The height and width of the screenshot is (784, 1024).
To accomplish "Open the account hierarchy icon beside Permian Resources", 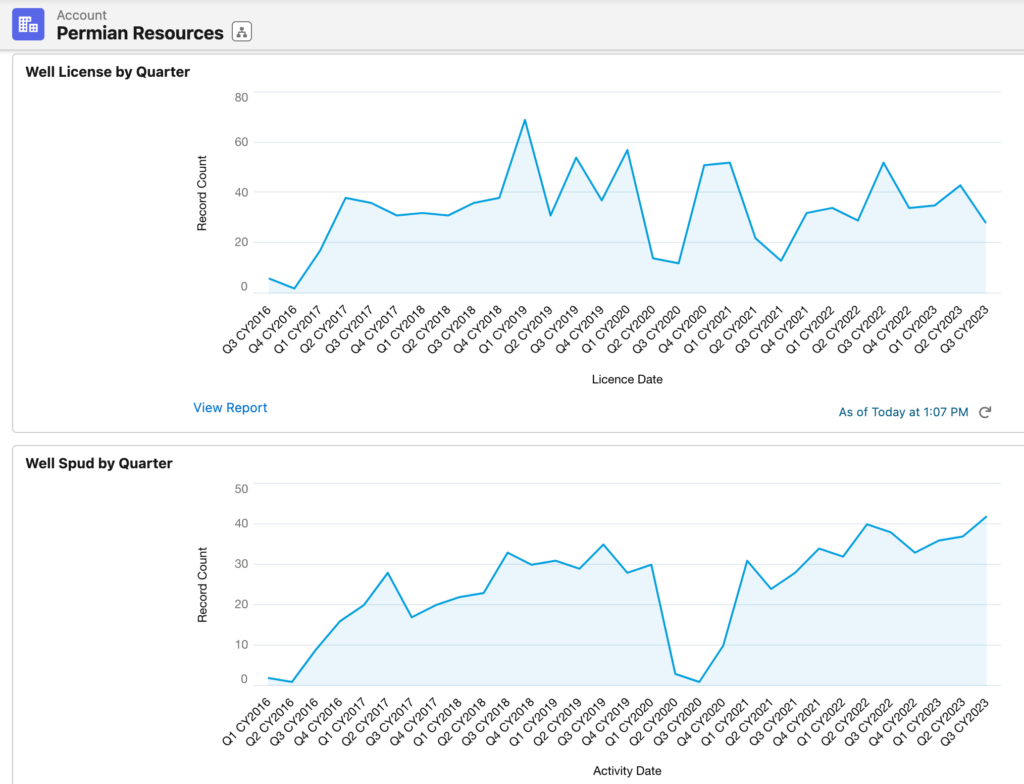I will point(241,32).
